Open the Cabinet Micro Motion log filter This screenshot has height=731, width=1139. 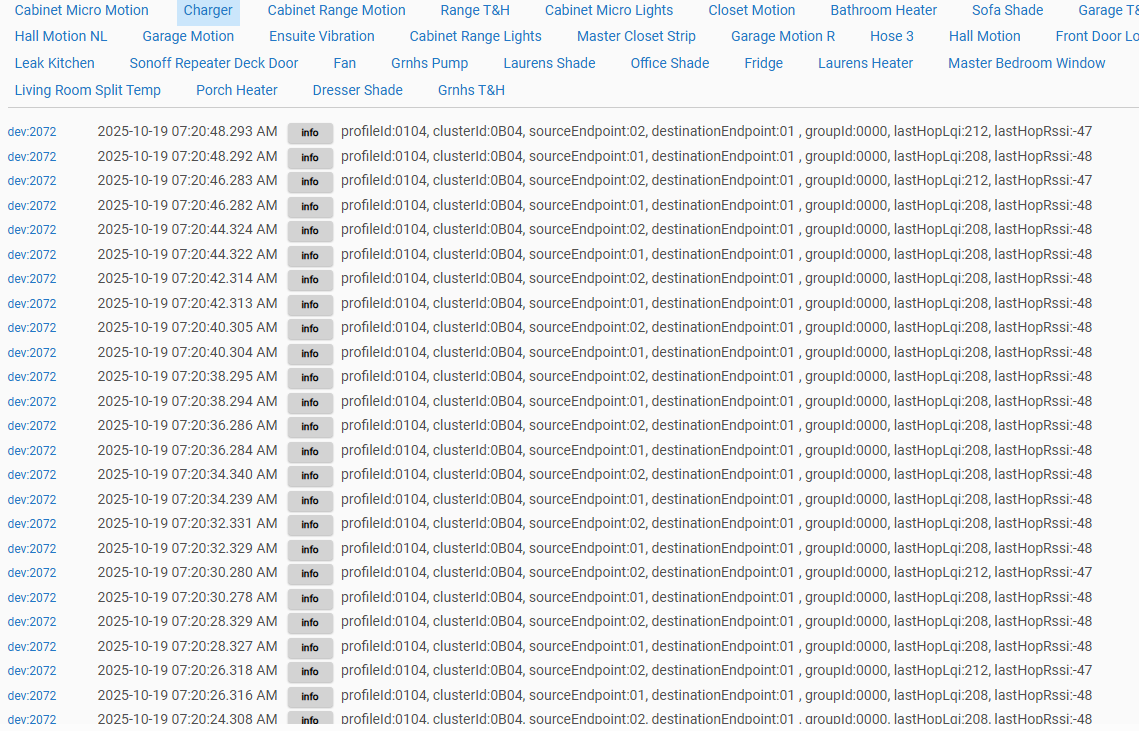[81, 11]
